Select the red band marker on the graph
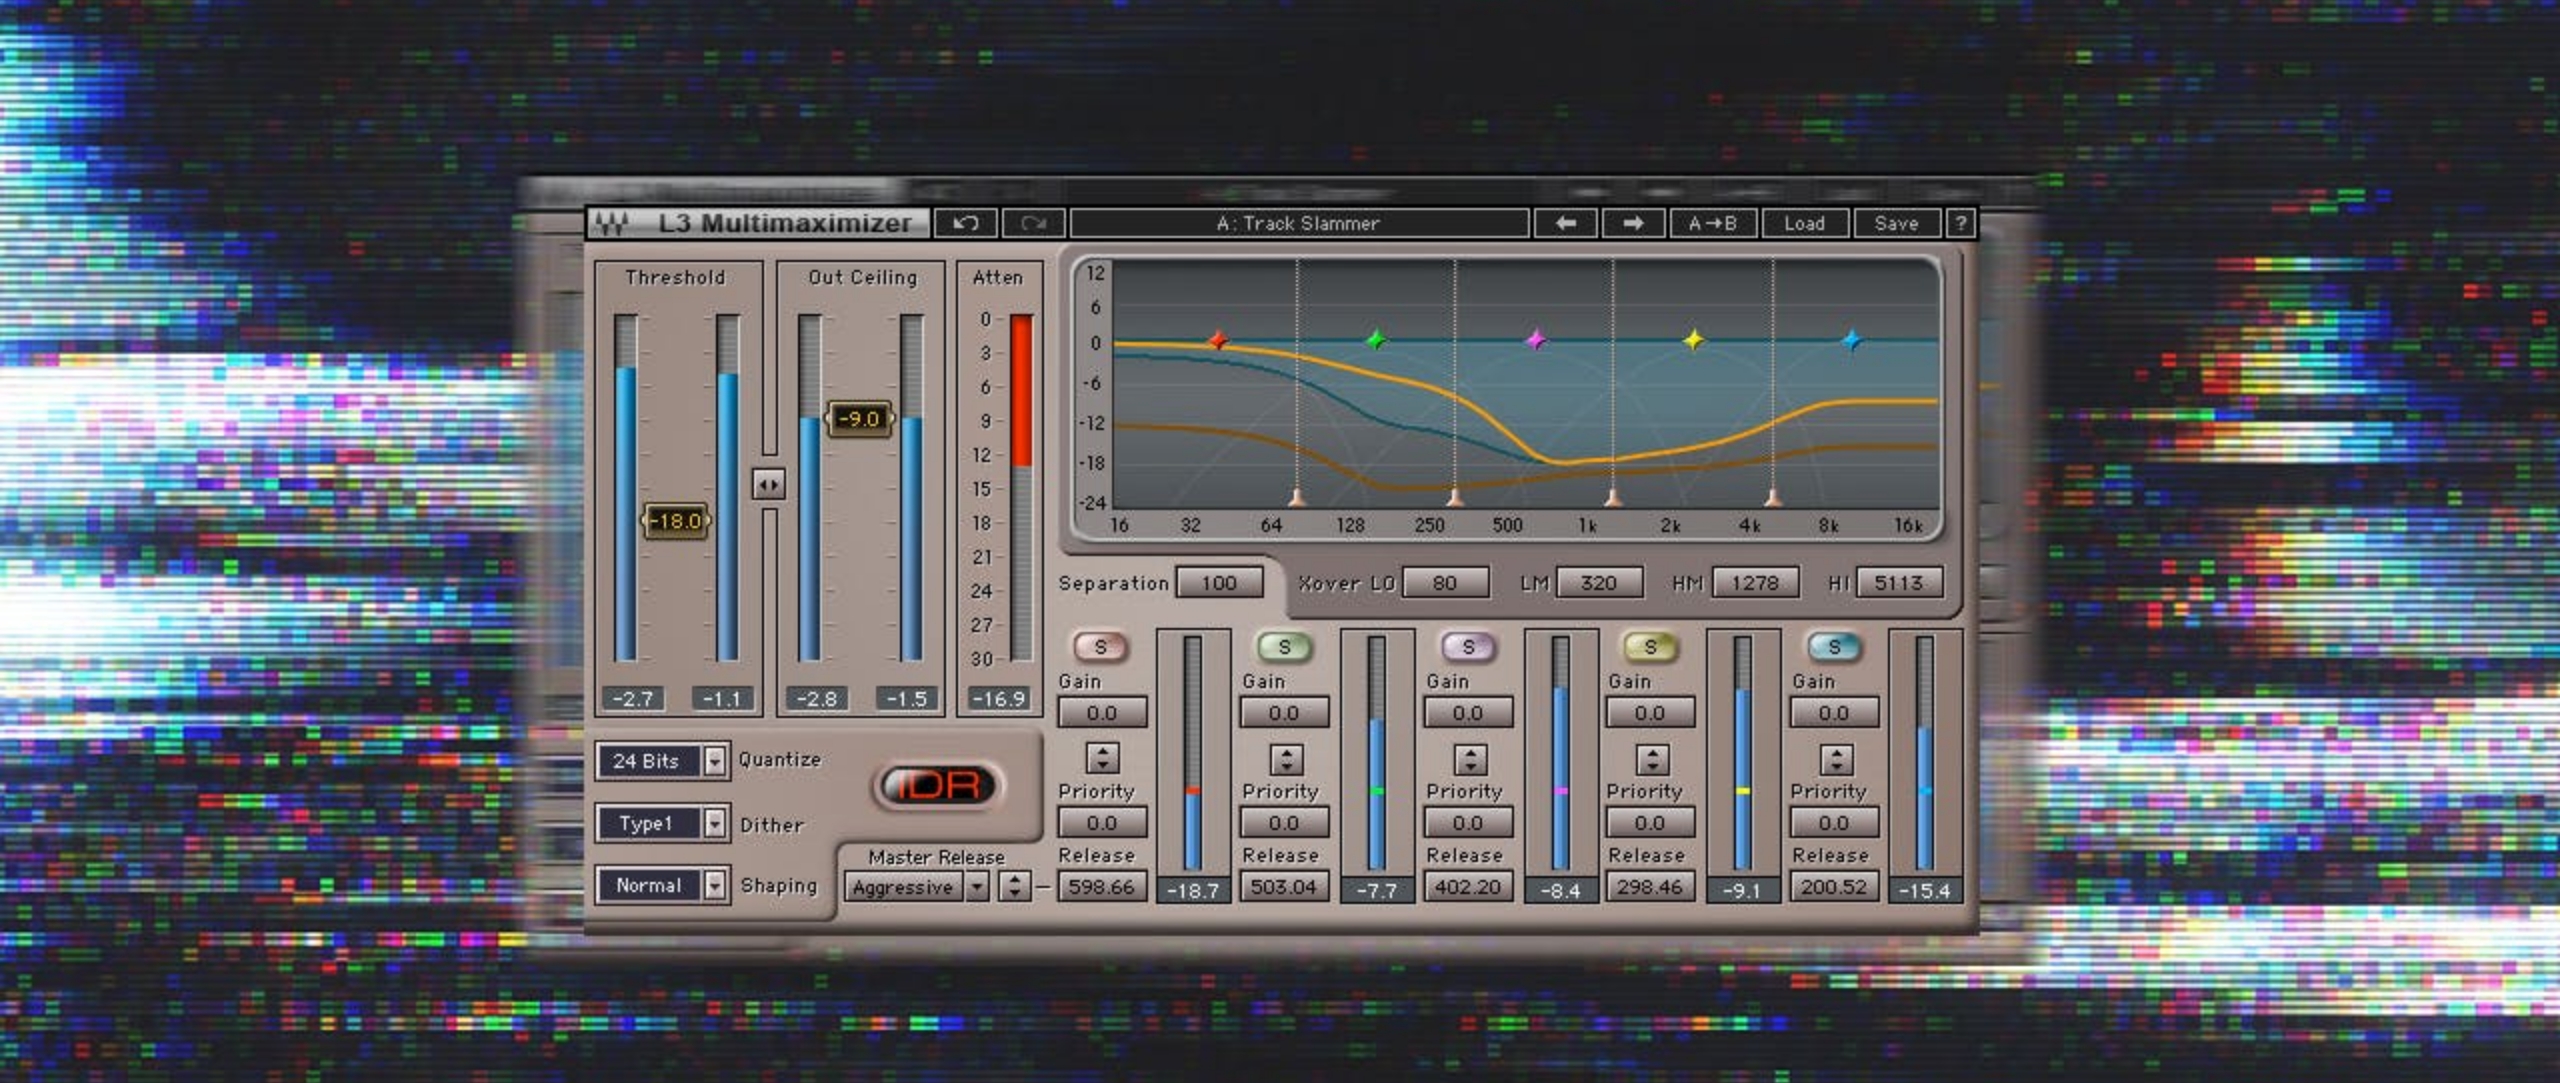2560x1083 pixels. (x=1218, y=340)
